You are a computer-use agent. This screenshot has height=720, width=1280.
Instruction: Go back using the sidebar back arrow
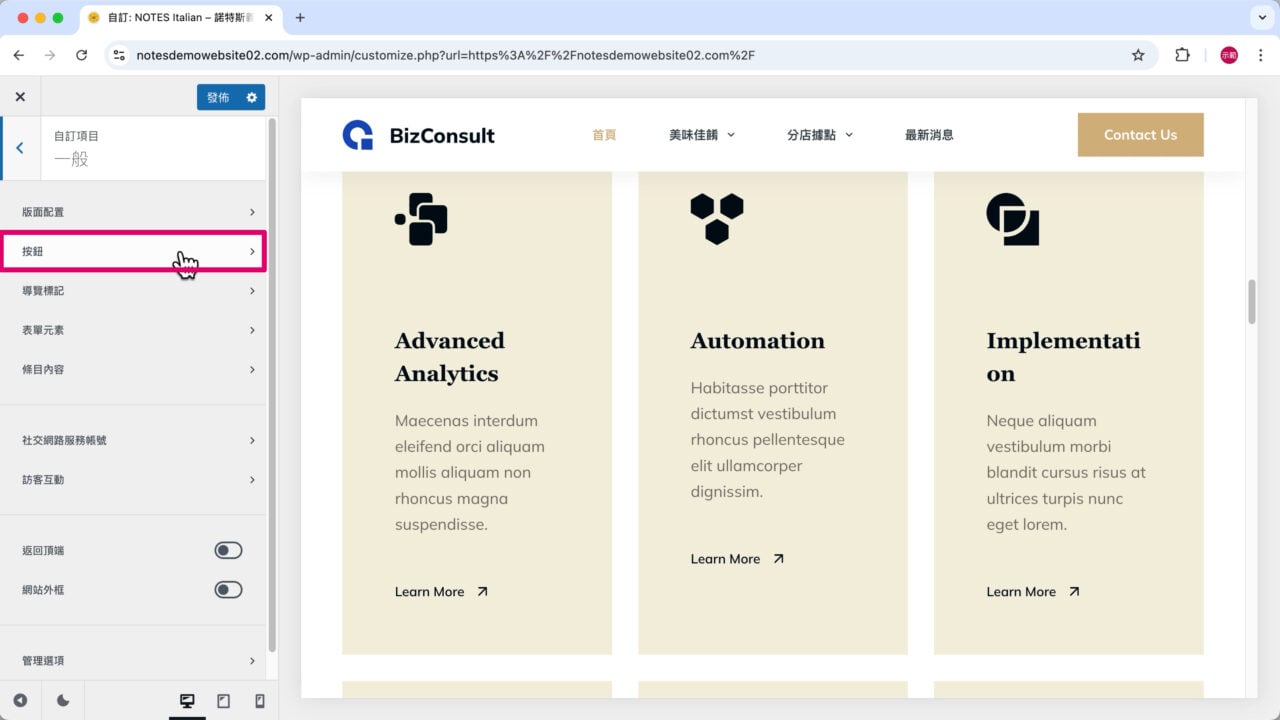point(20,148)
